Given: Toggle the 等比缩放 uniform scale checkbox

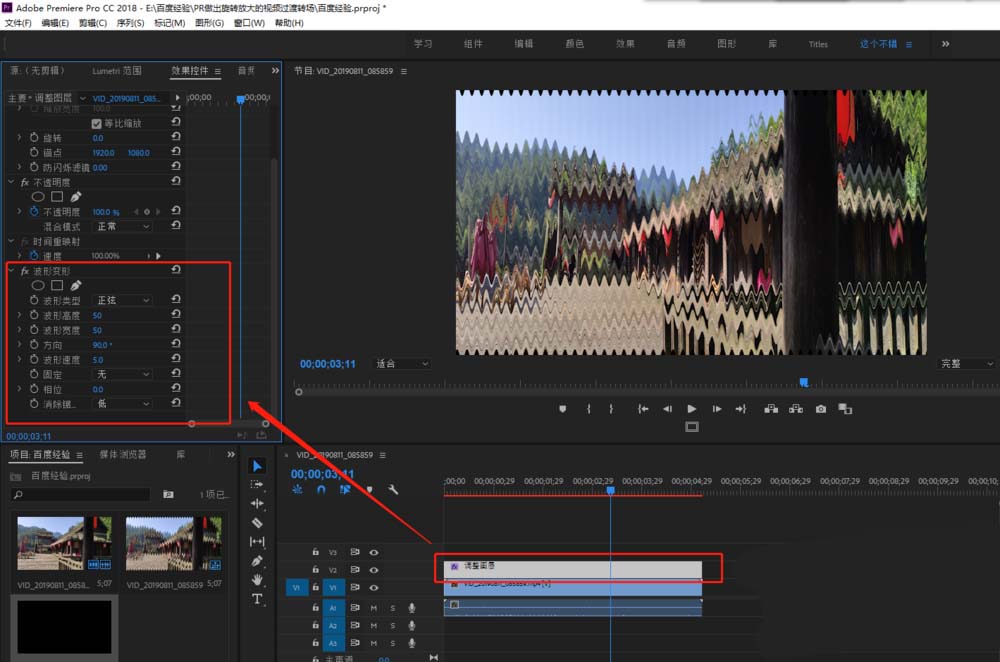Looking at the screenshot, I should click(97, 123).
